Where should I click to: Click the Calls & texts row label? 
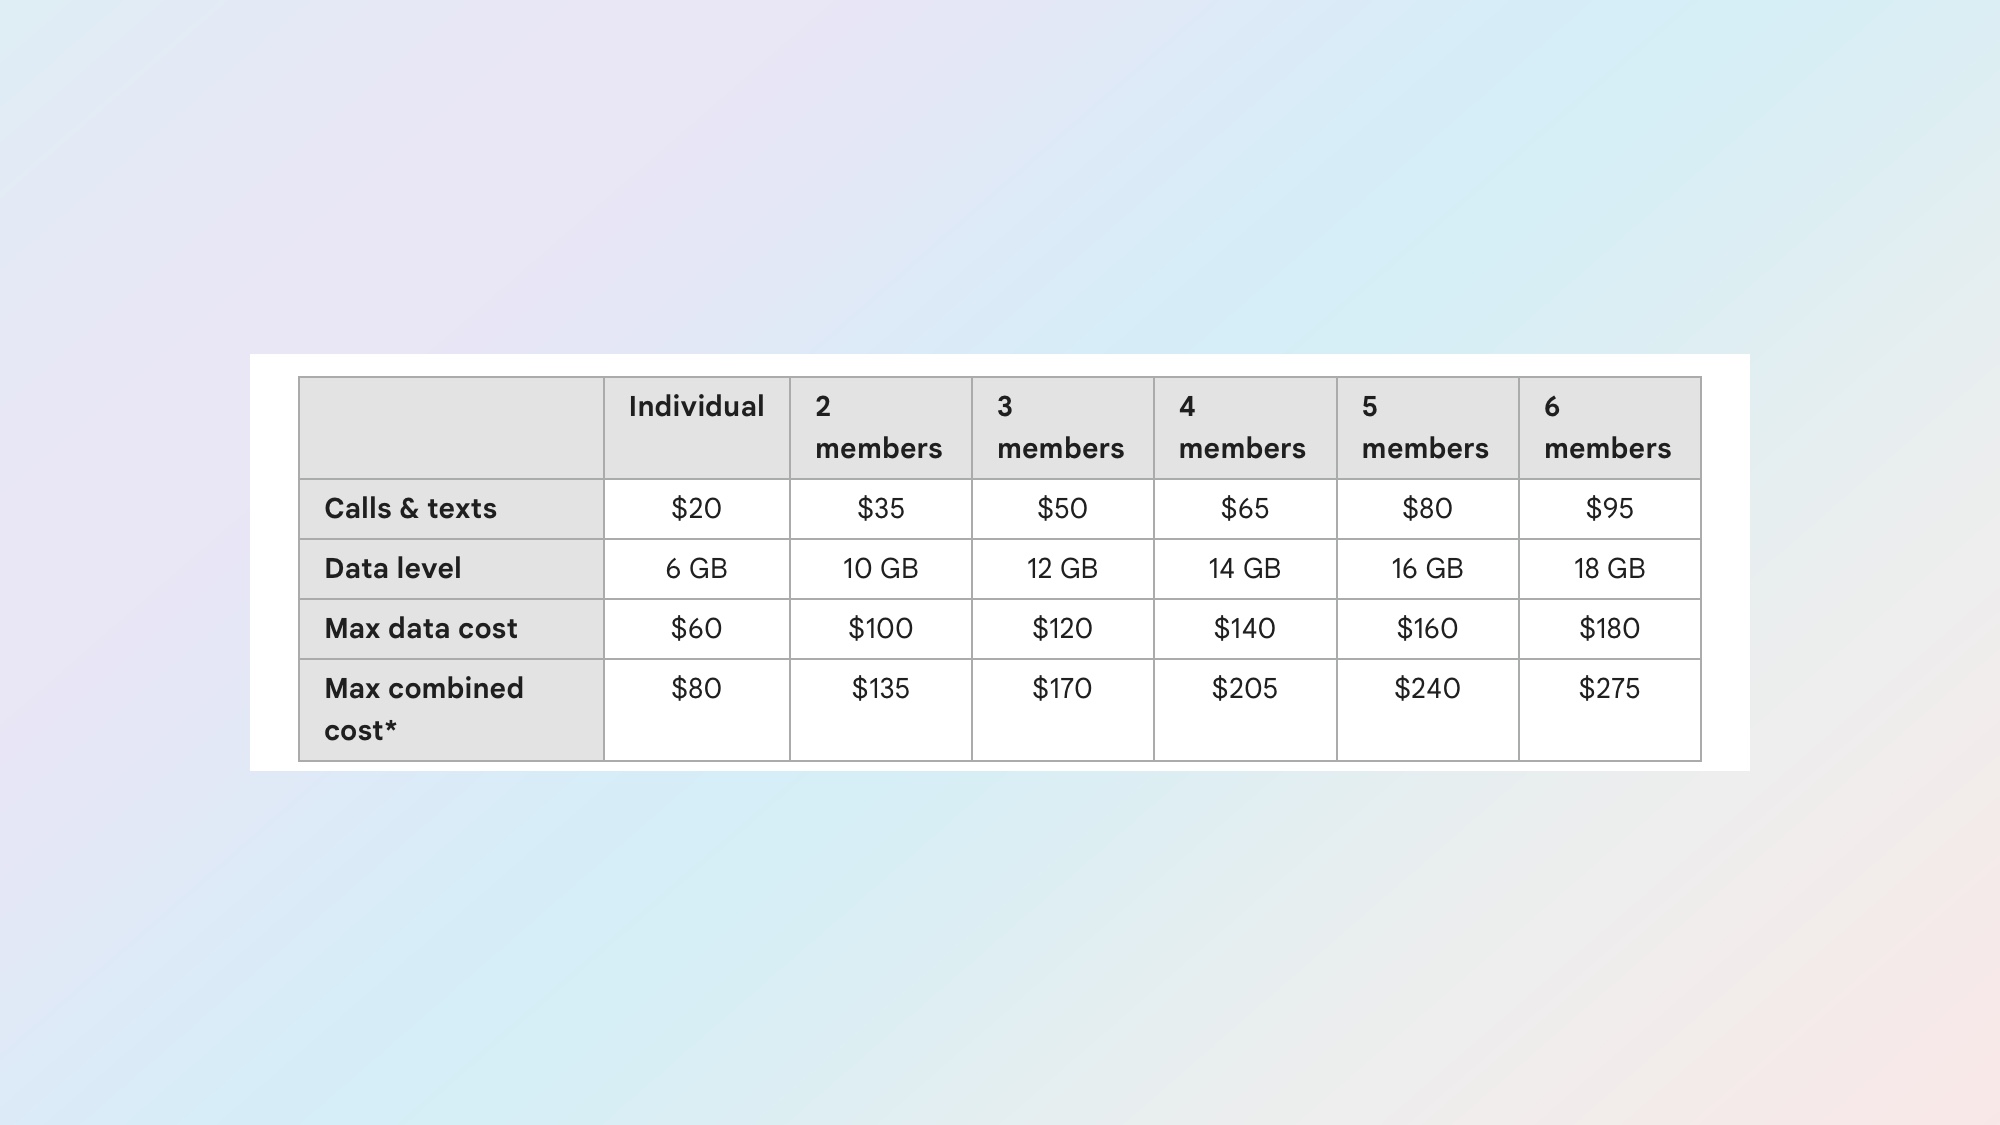pos(410,509)
